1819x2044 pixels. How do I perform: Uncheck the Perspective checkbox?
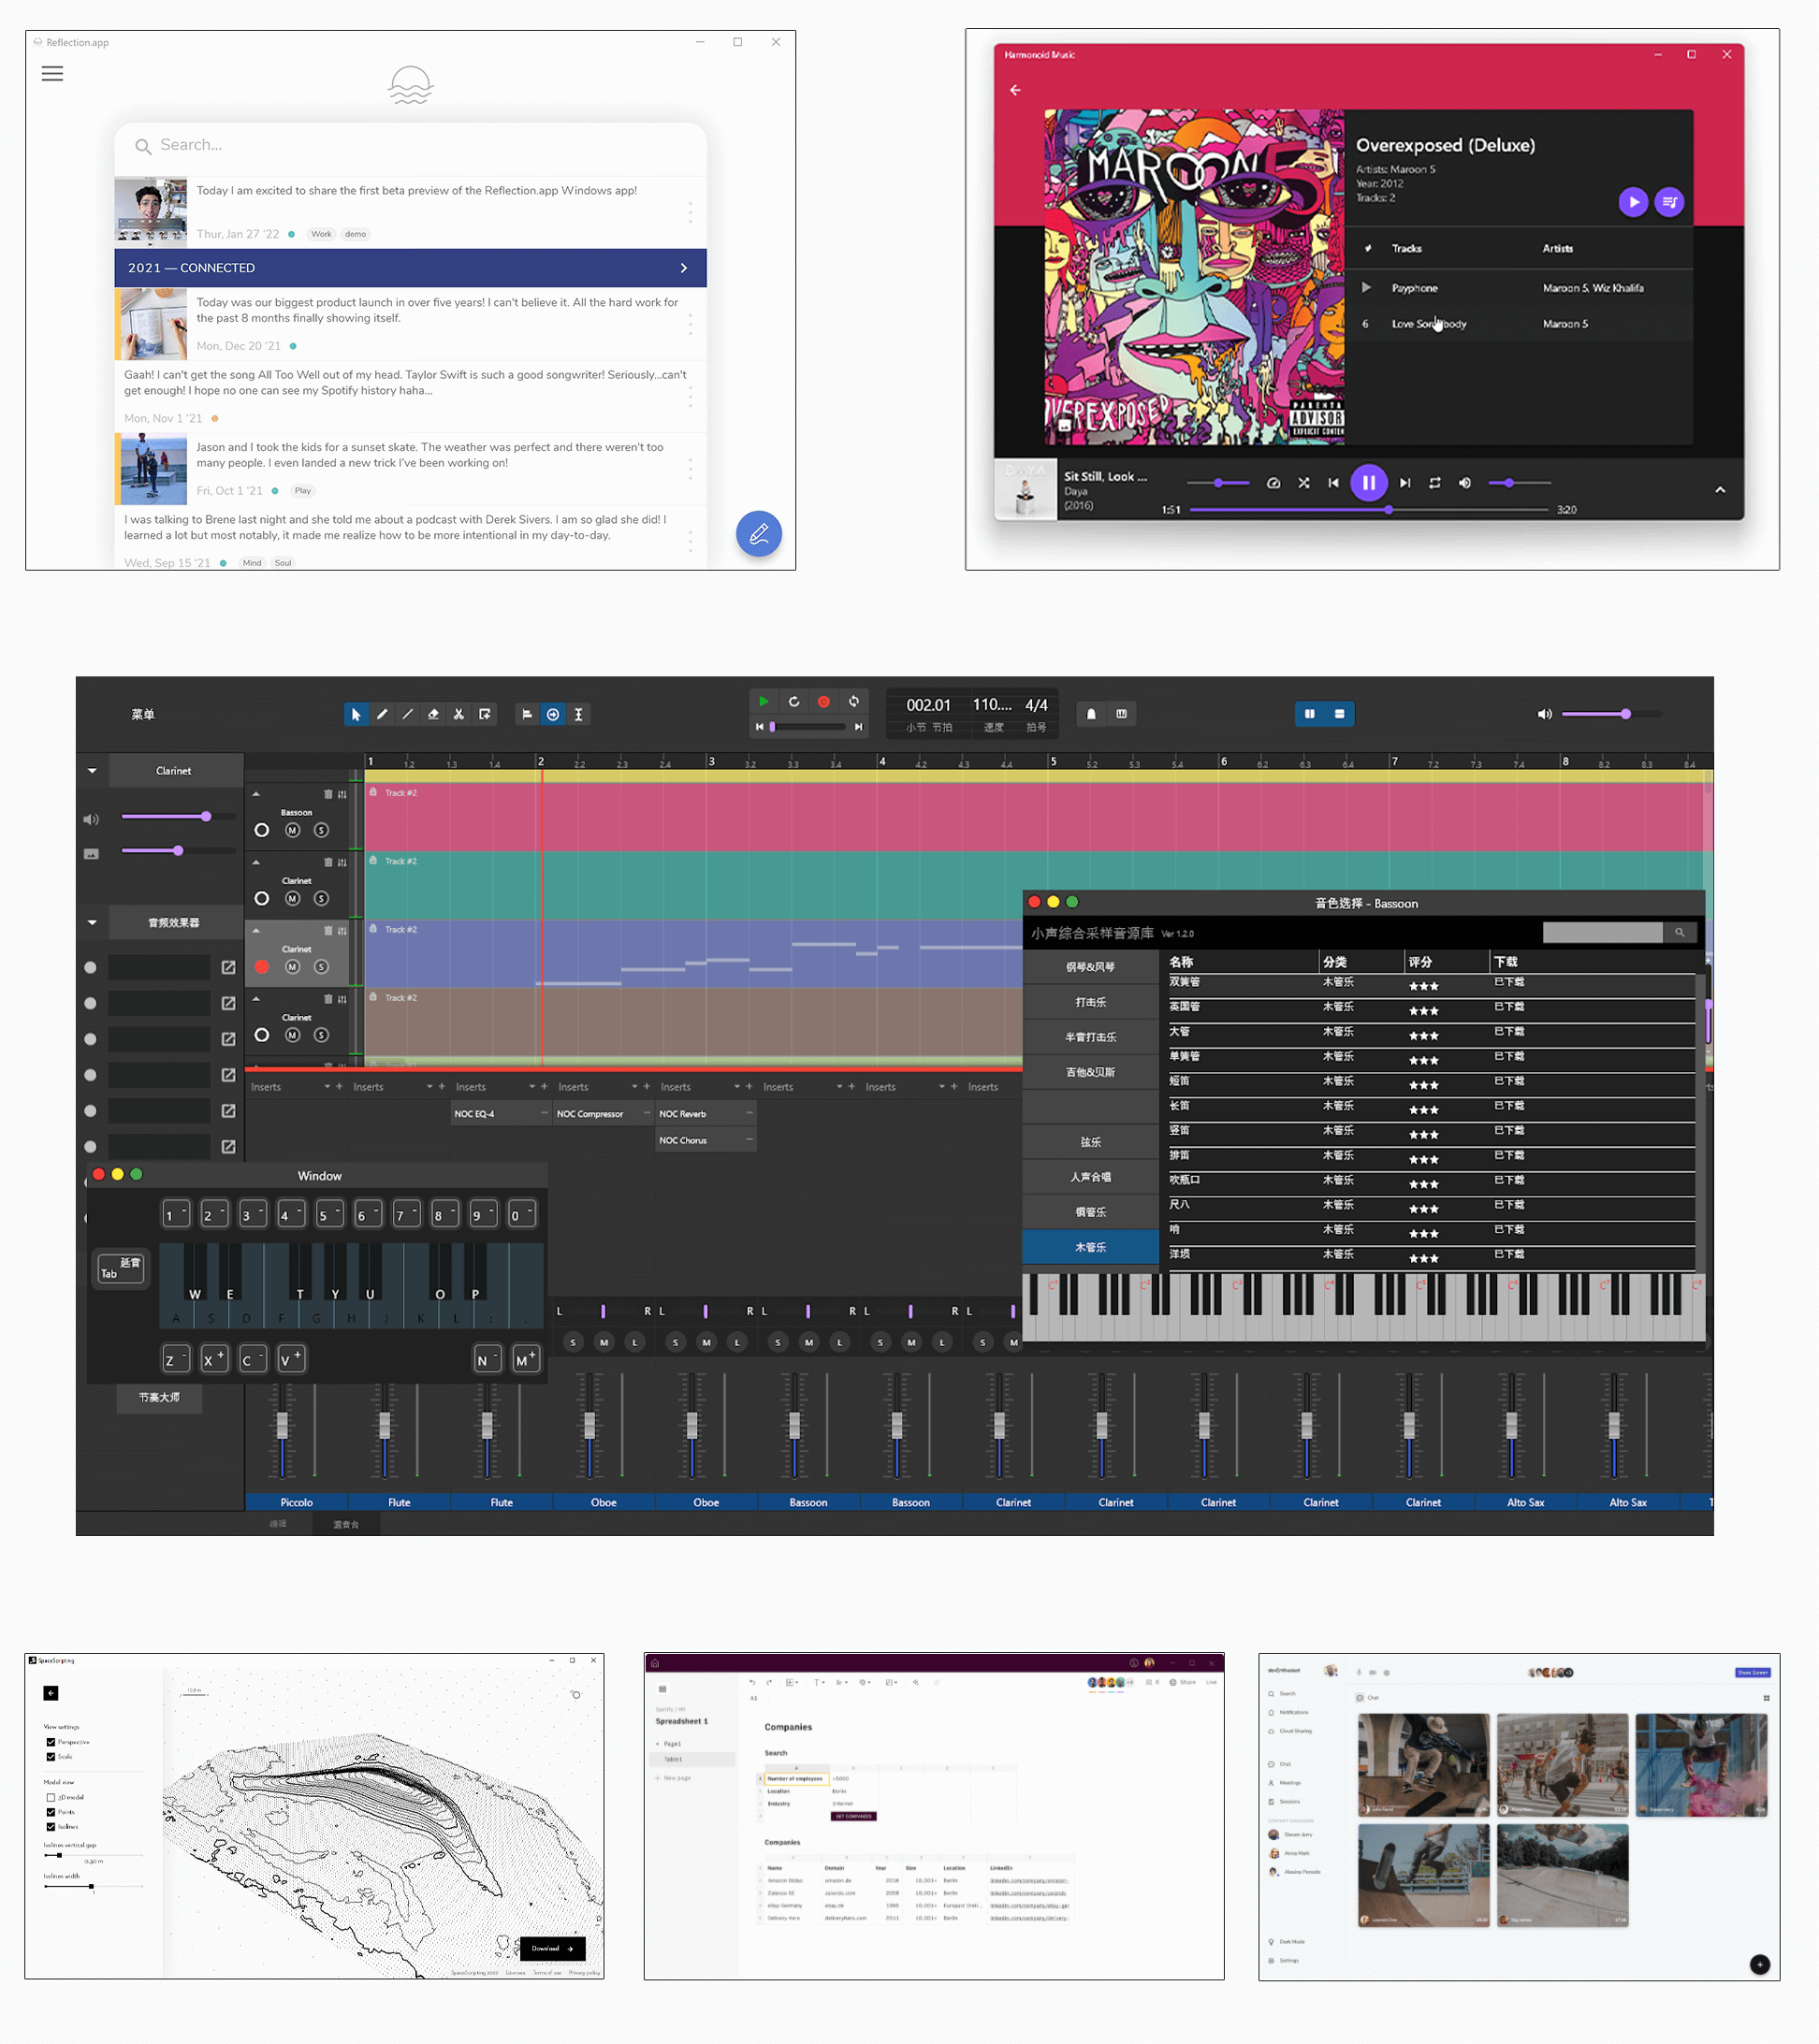click(51, 1742)
